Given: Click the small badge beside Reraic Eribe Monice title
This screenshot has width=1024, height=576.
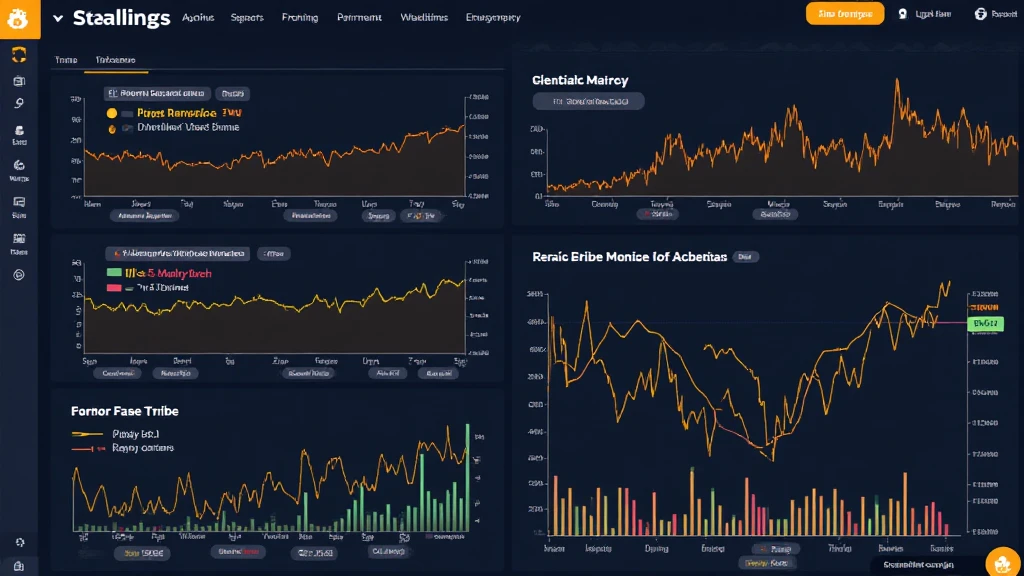Looking at the screenshot, I should 746,257.
